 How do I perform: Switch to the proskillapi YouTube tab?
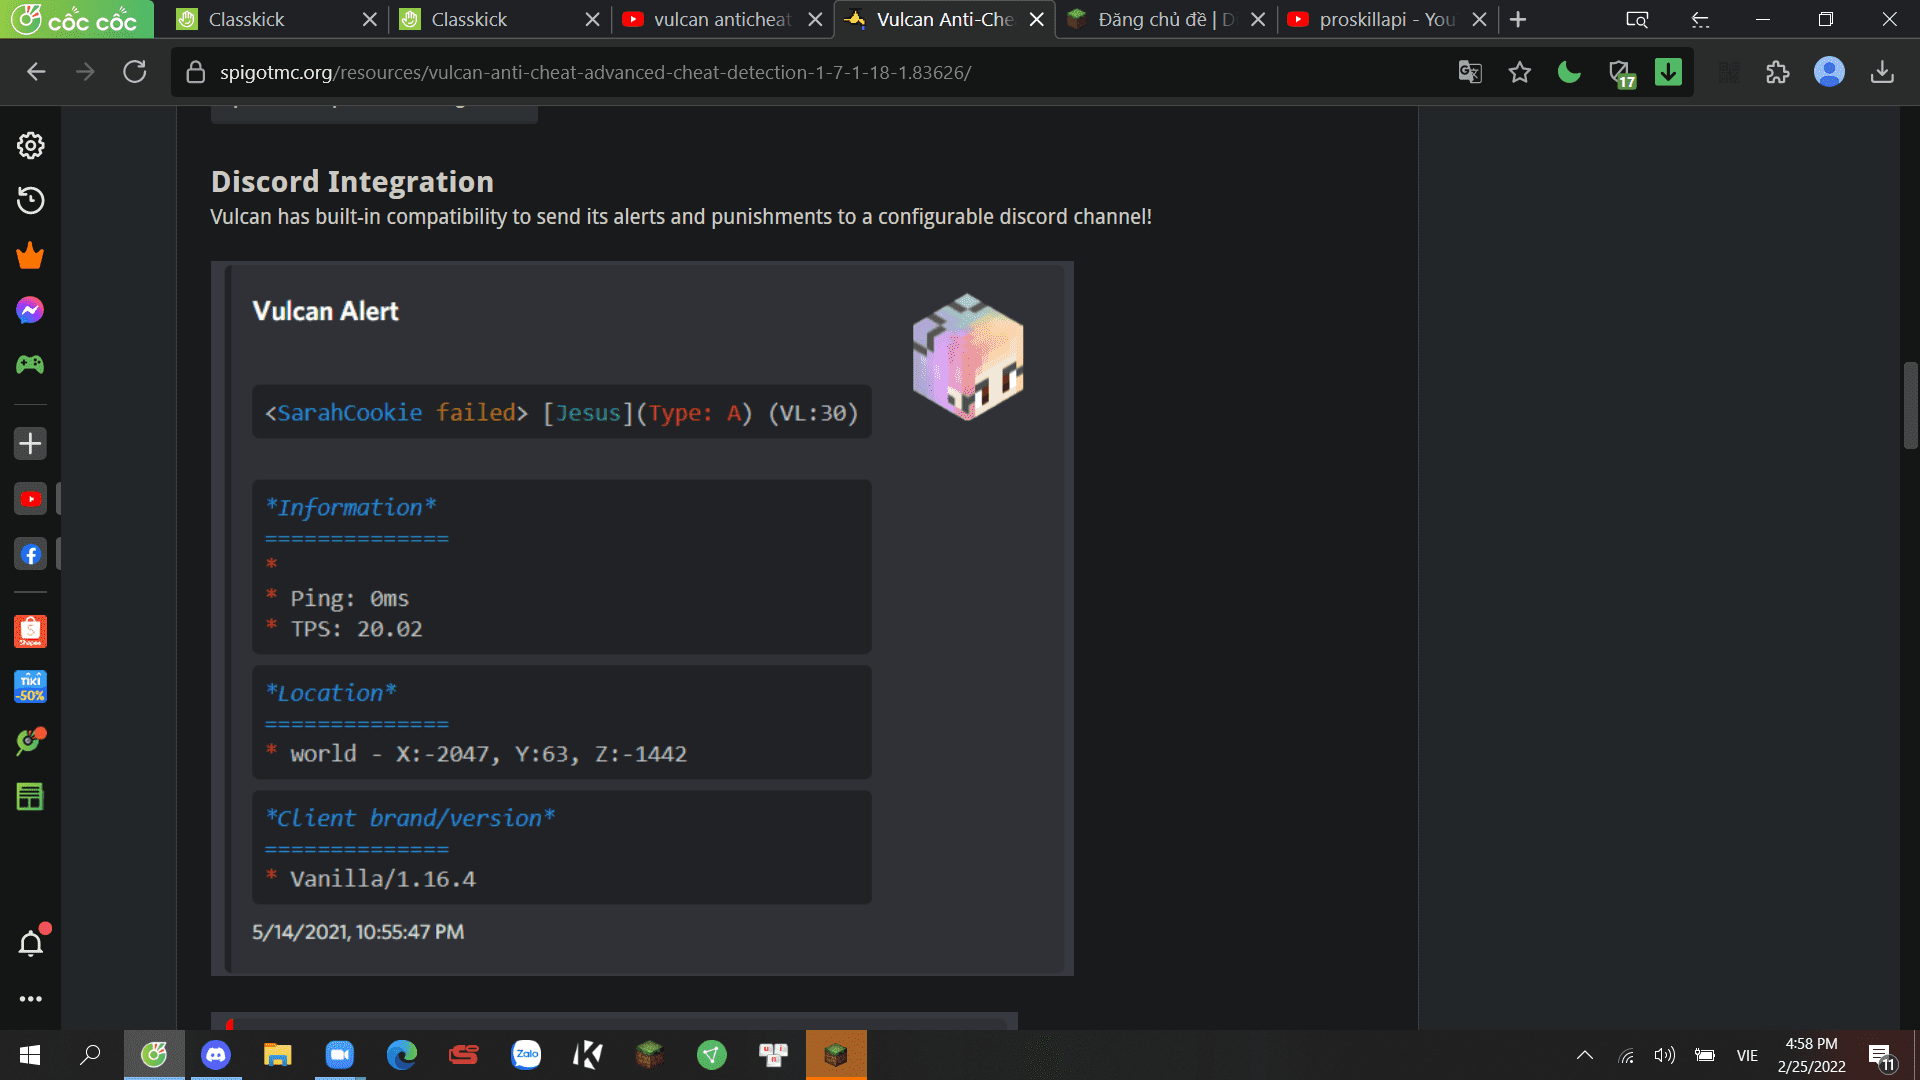point(1385,19)
